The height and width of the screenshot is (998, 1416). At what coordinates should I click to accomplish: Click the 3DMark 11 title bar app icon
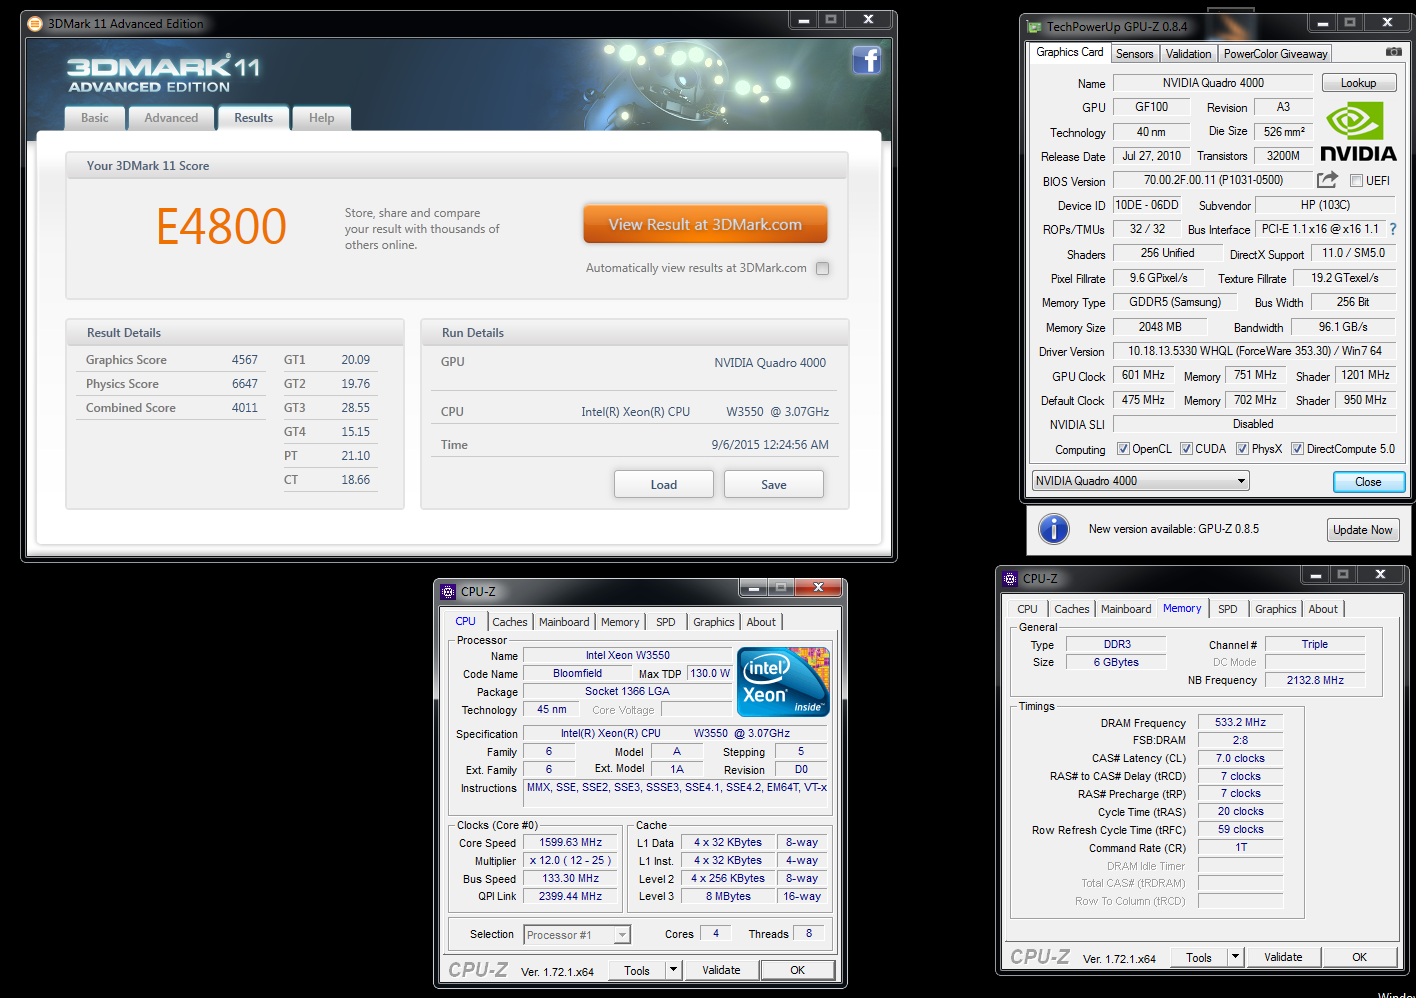click(35, 23)
